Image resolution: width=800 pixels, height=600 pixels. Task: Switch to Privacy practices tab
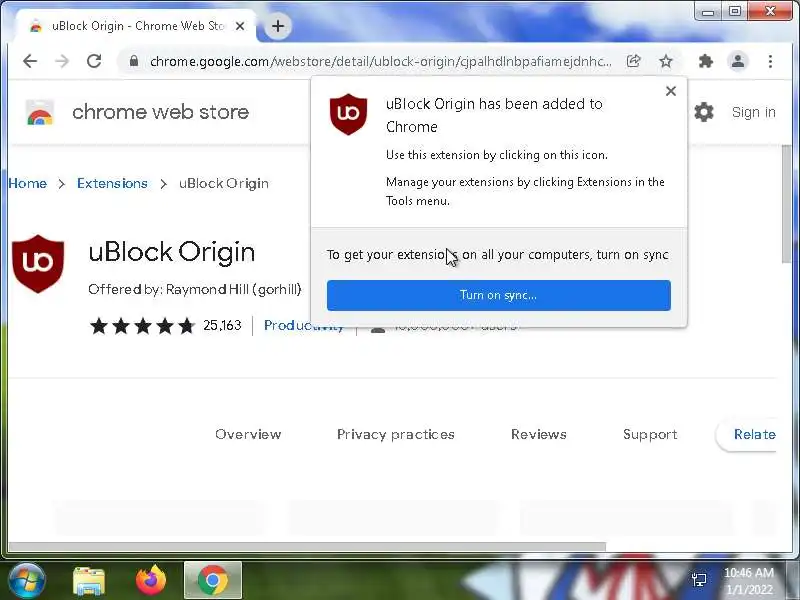point(395,434)
